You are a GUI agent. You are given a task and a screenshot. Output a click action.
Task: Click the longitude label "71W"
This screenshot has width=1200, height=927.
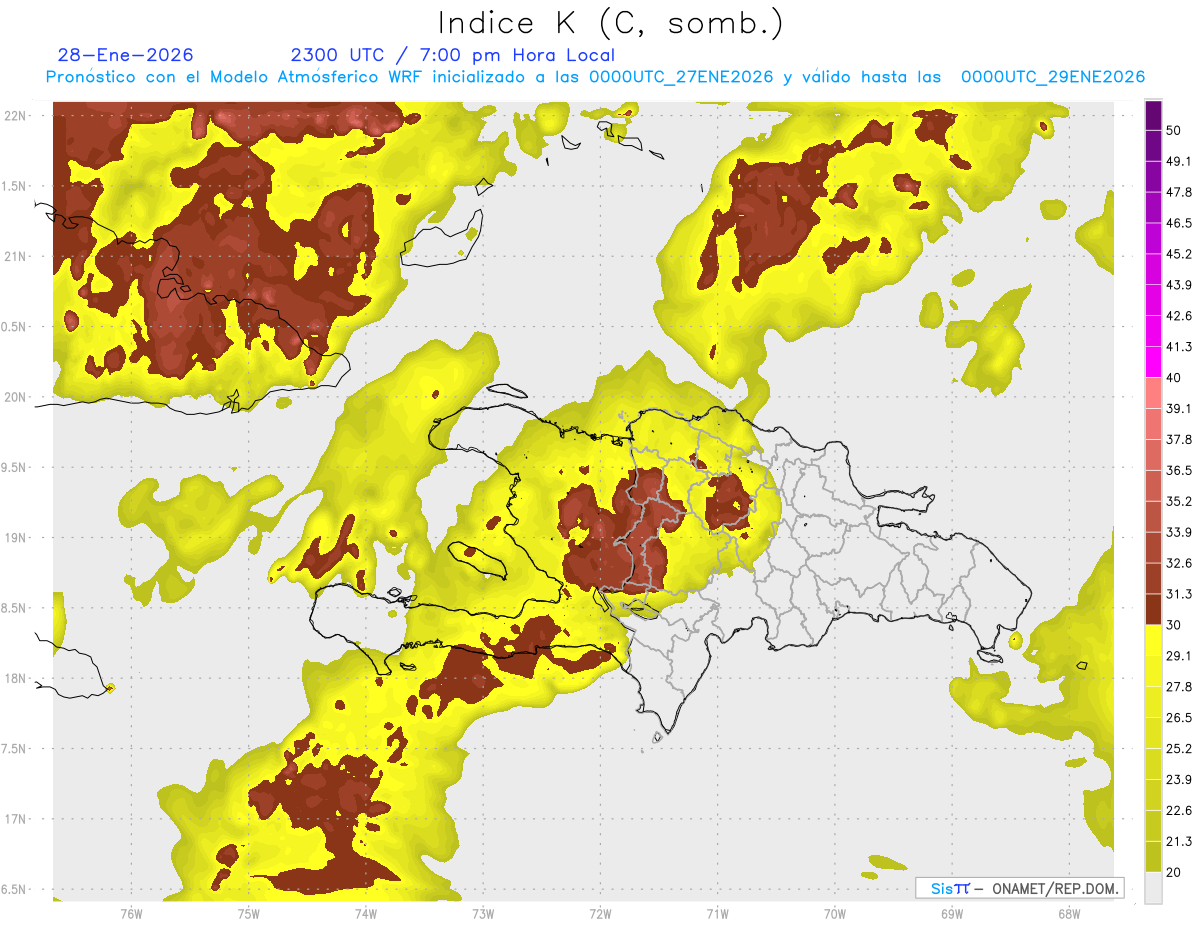(x=717, y=914)
